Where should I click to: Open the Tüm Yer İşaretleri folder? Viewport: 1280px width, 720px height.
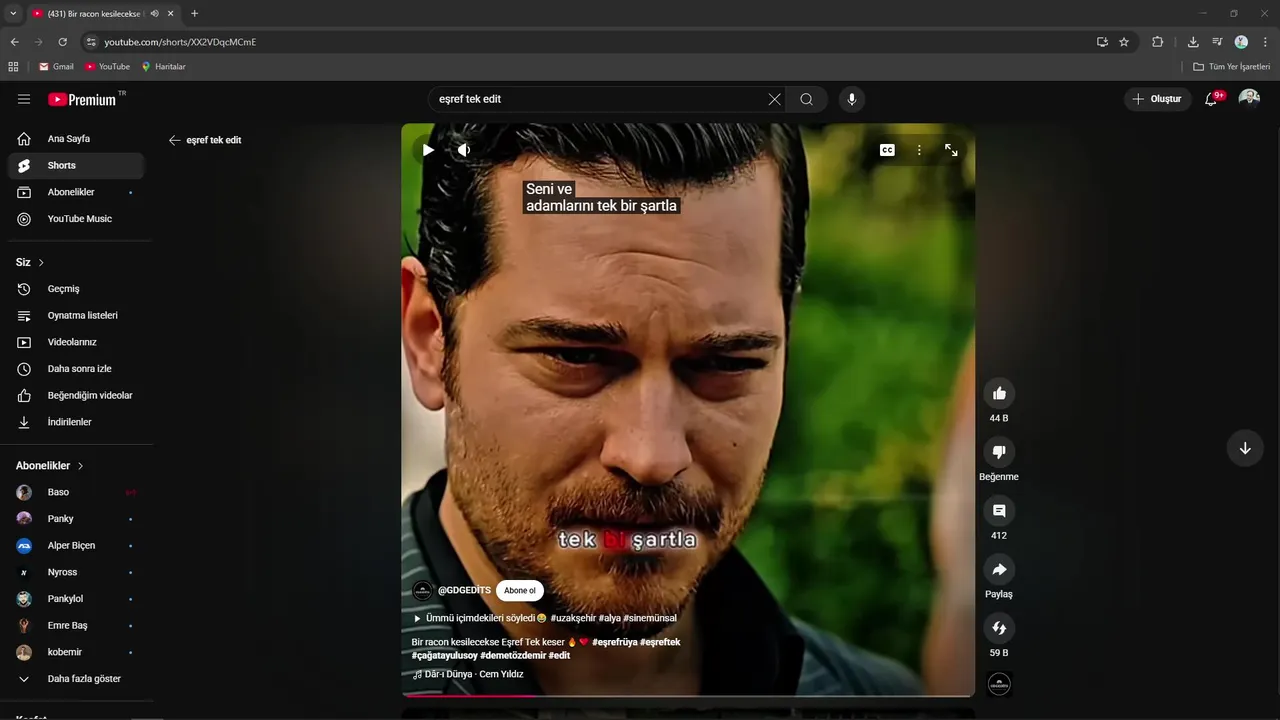point(1232,67)
